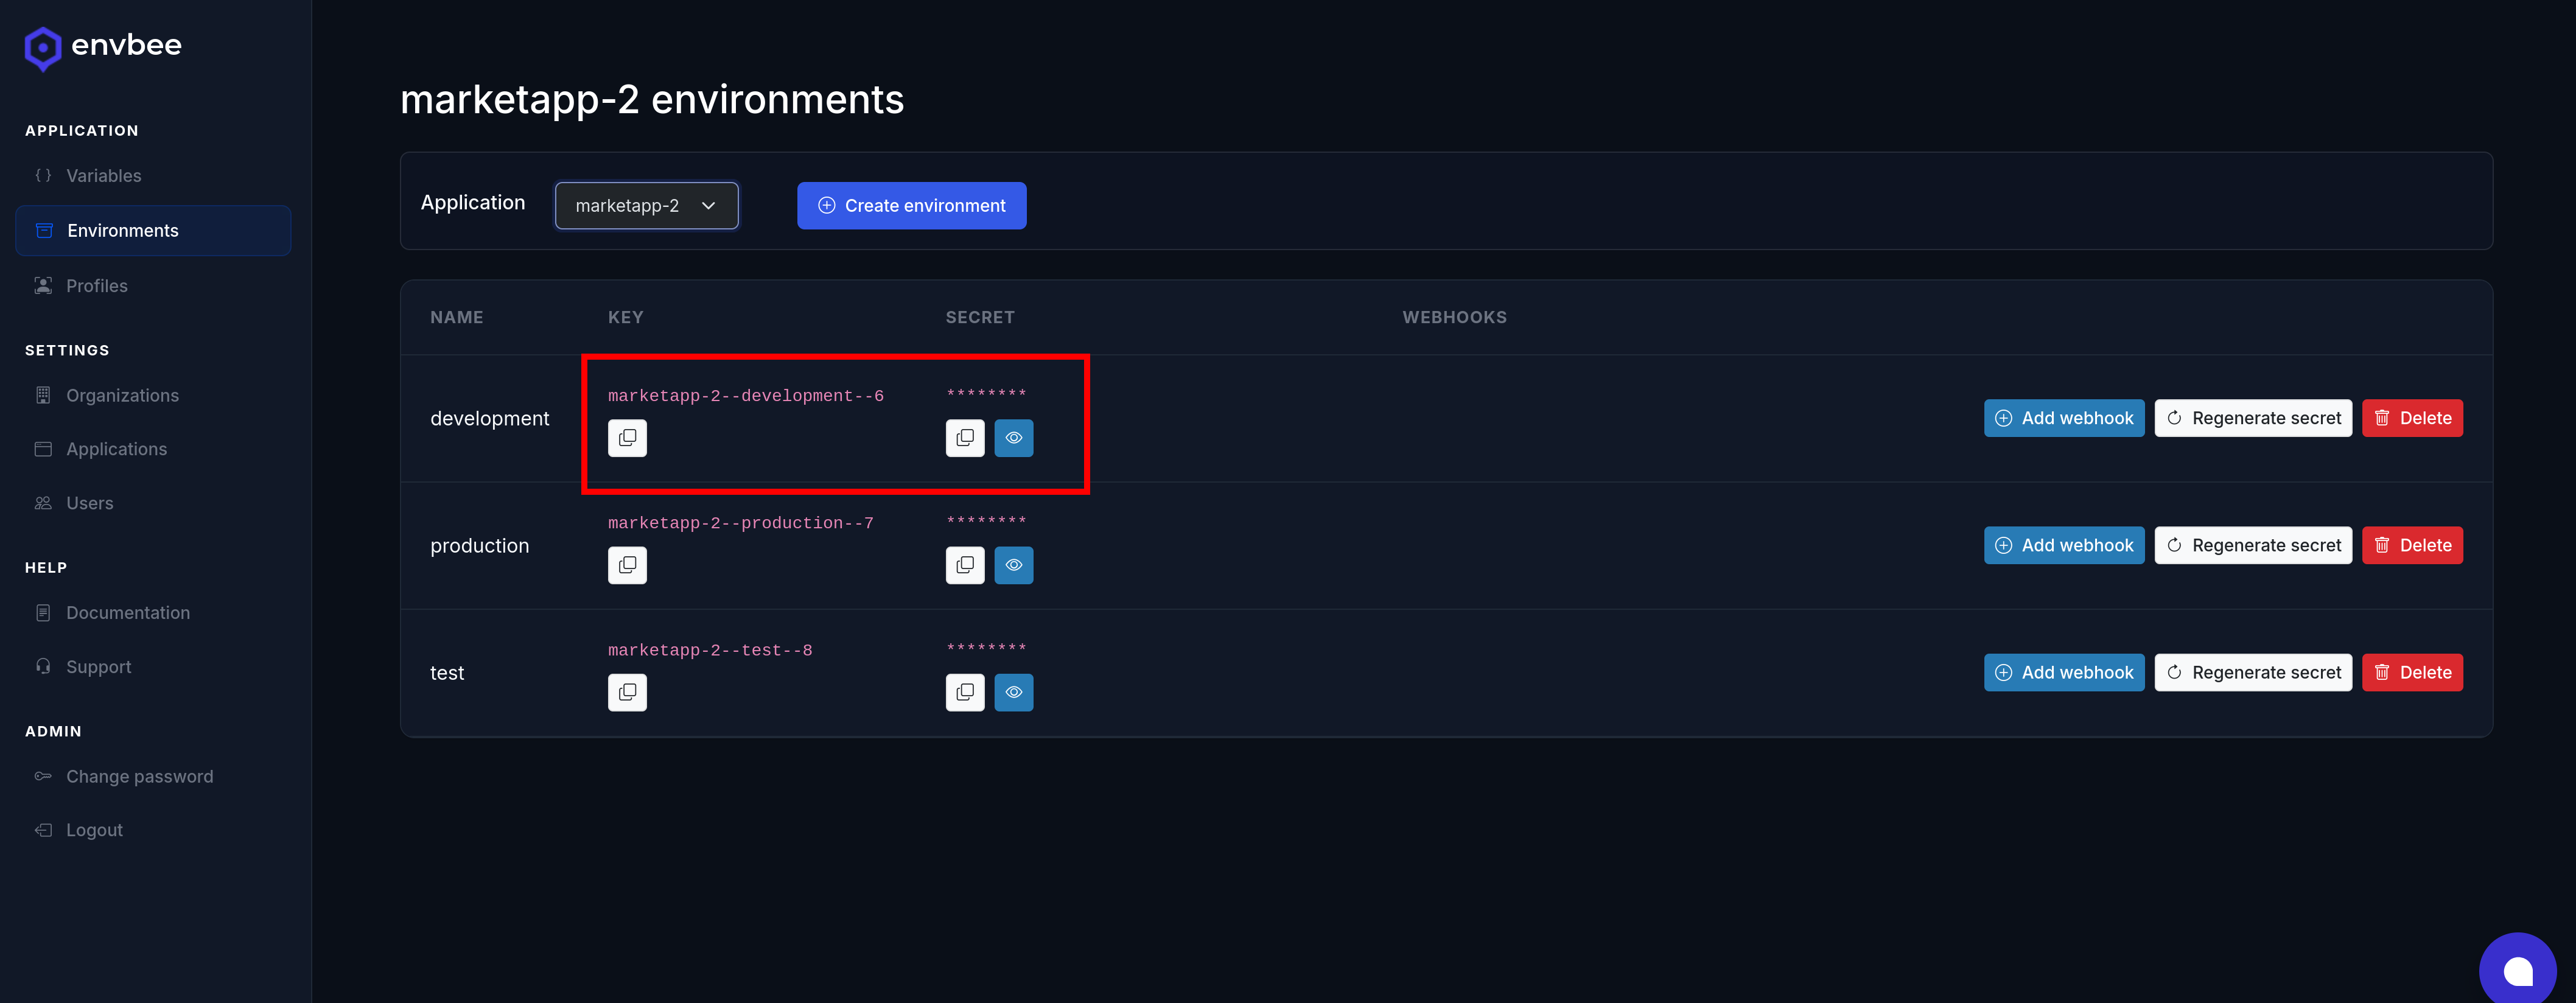Image resolution: width=2576 pixels, height=1003 pixels.
Task: Select Environments in the sidebar
Action: click(x=154, y=231)
